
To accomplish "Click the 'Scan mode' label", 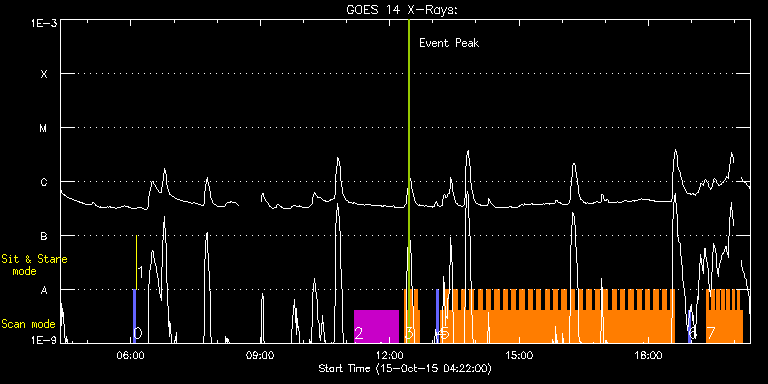I will coord(28,324).
